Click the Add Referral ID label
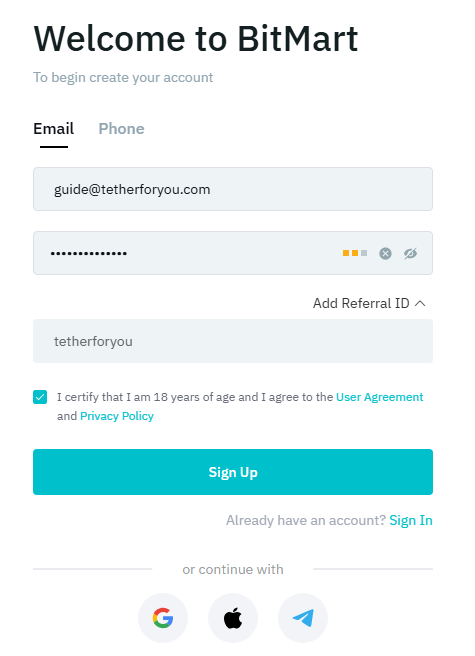Viewport: 475px width, 656px height. pyautogui.click(x=361, y=303)
